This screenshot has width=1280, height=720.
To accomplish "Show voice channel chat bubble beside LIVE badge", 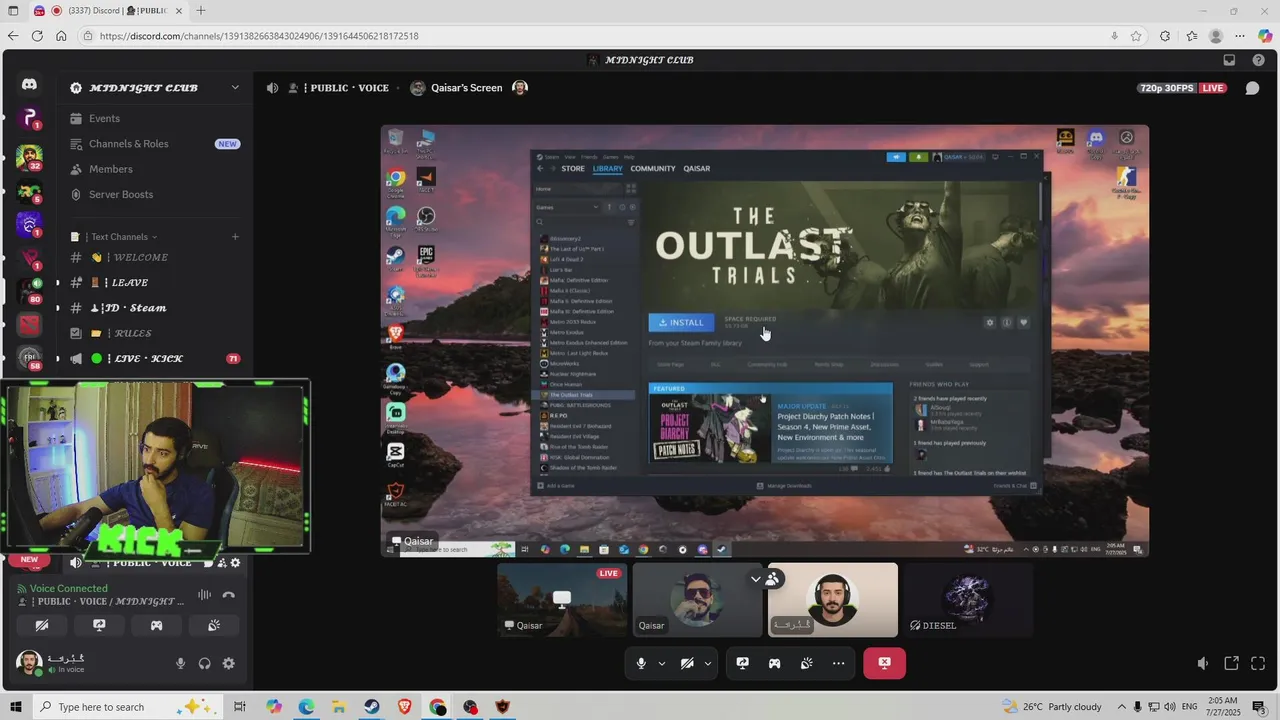I will click(1252, 88).
